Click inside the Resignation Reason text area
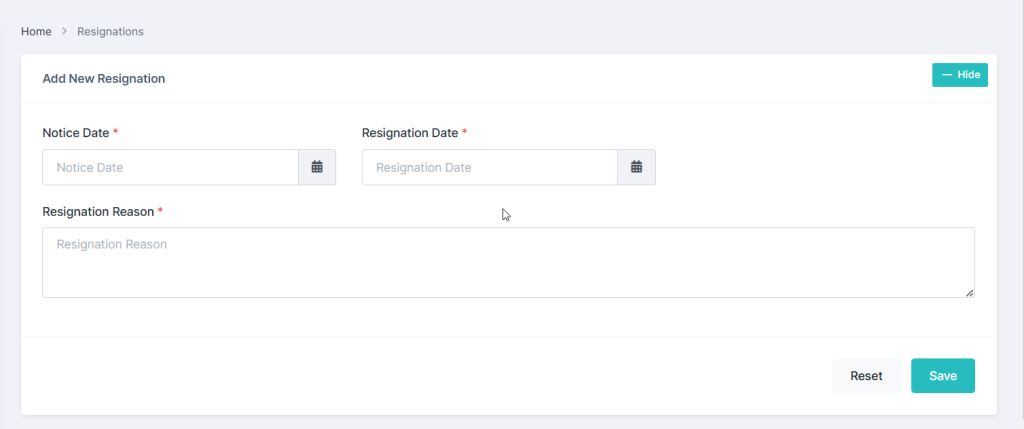This screenshot has height=429, width=1024. tap(508, 262)
